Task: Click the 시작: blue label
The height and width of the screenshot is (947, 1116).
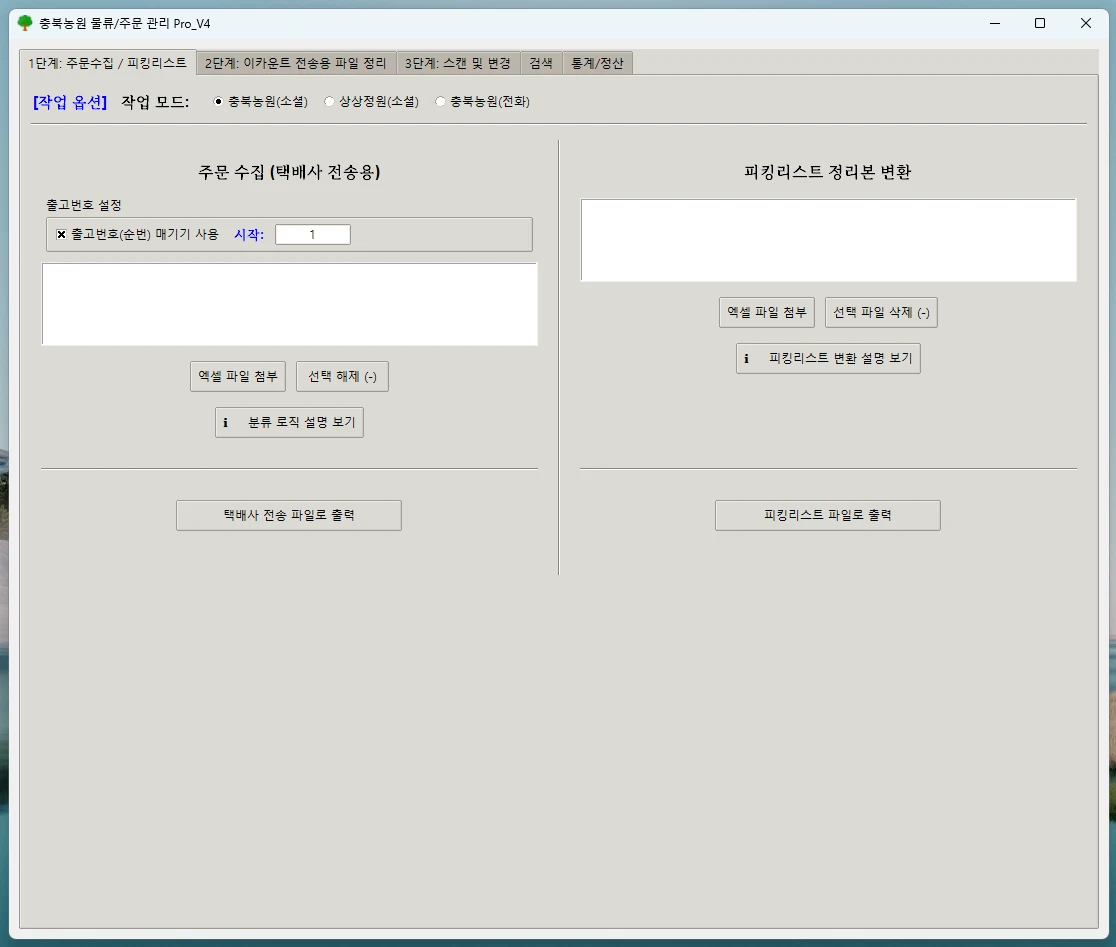Action: click(249, 234)
